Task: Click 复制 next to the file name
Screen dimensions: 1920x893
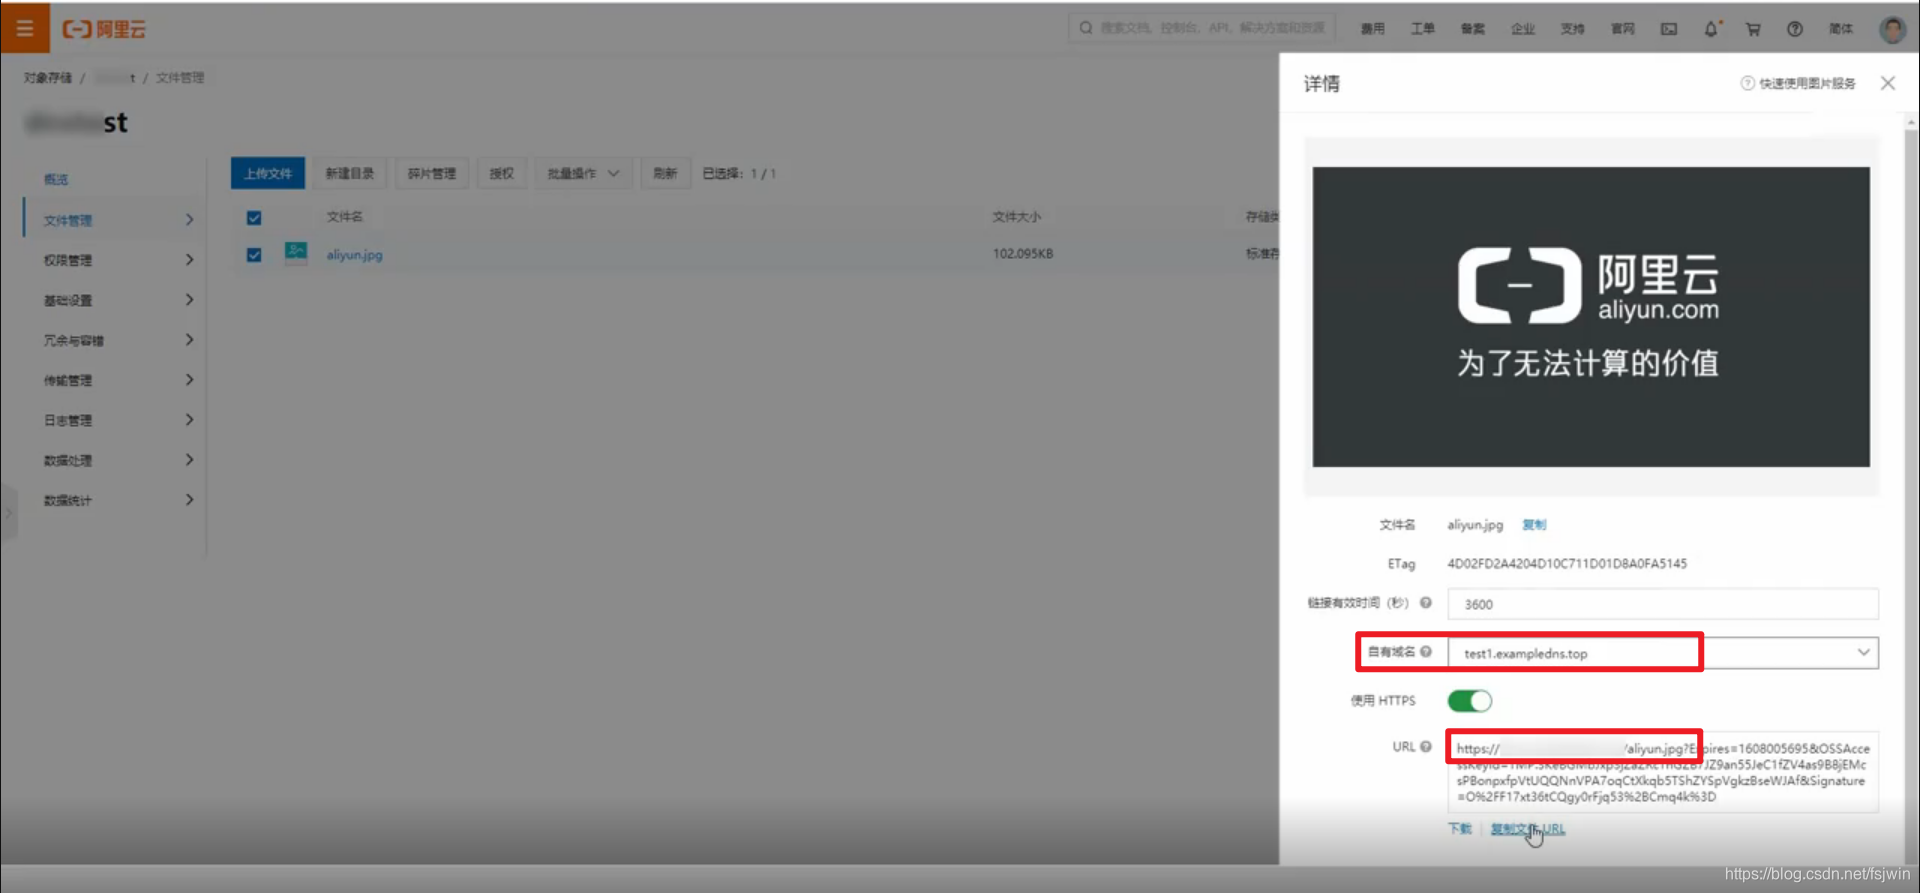Action: [x=1534, y=524]
